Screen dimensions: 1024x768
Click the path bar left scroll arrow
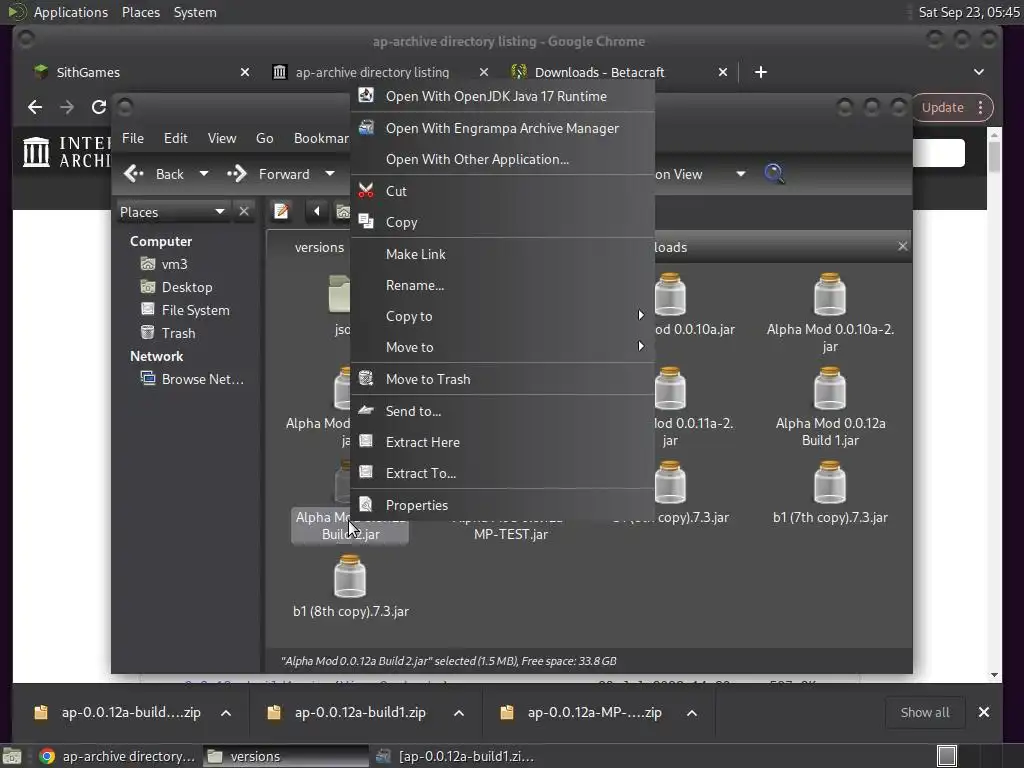click(x=317, y=212)
